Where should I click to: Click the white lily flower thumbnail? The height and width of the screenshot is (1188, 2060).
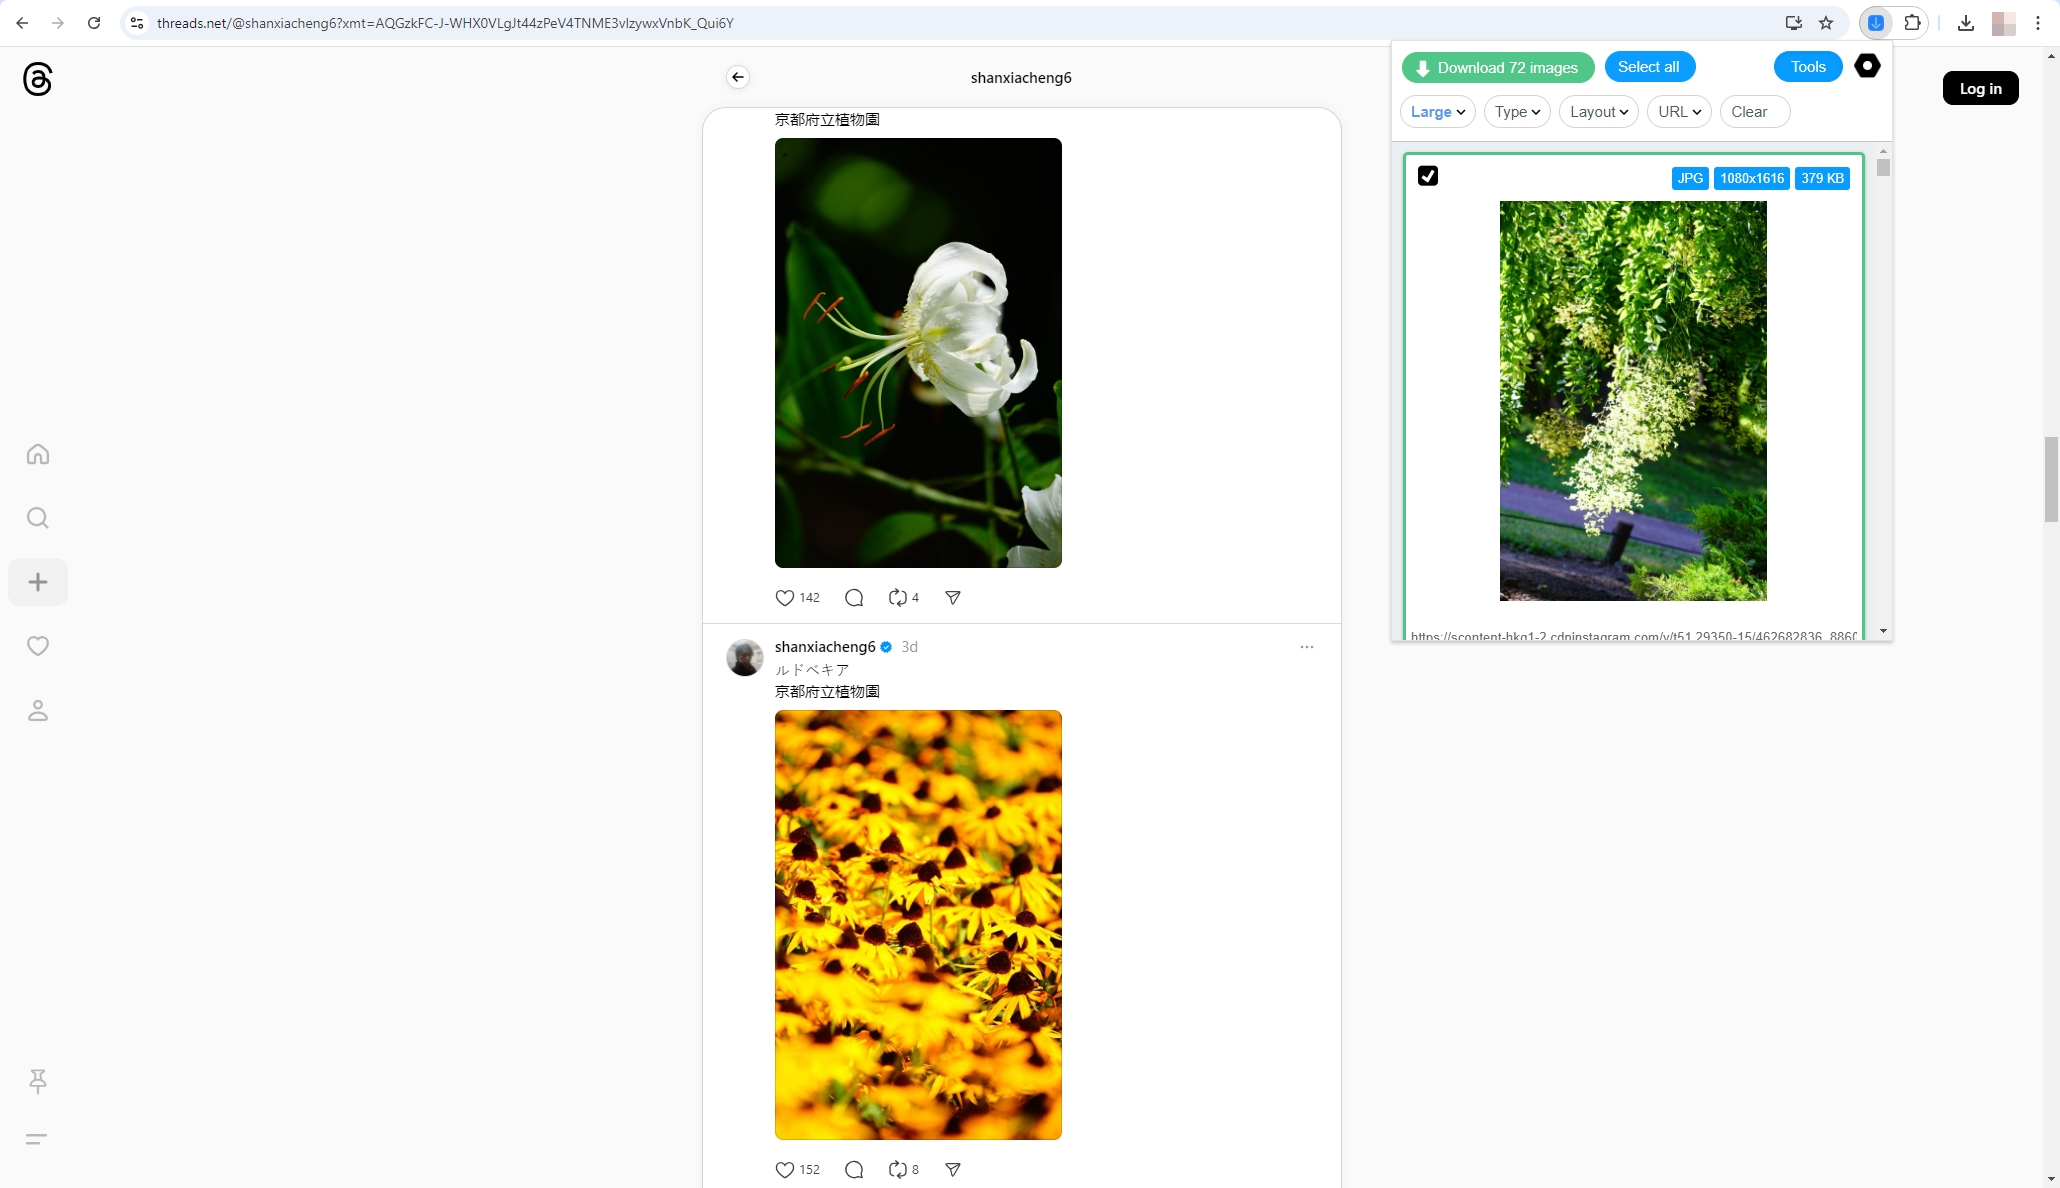pos(918,351)
